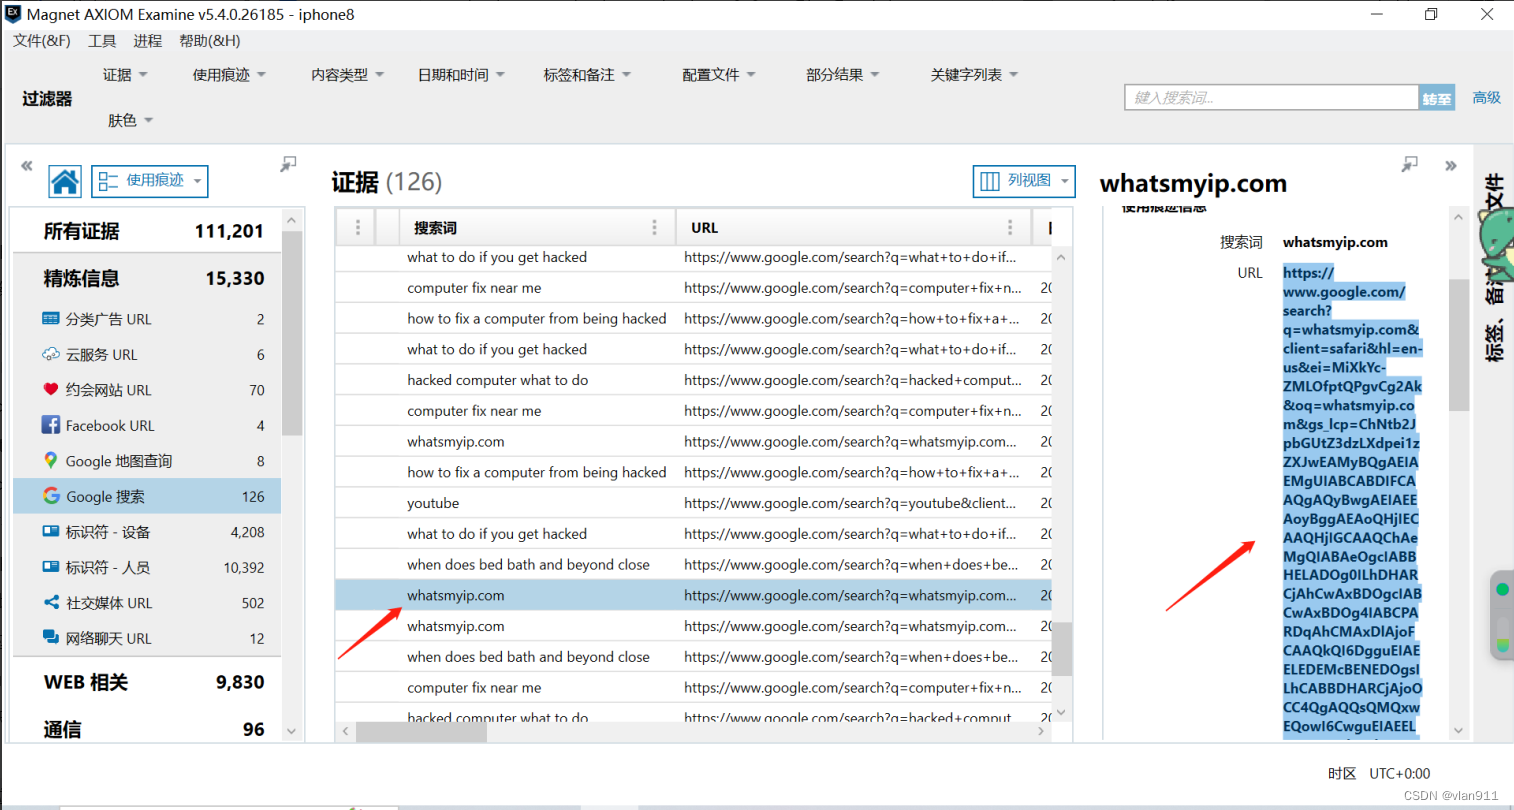Screen dimensions: 1514x810
Task: Click the Go To search button
Action: (x=1437, y=98)
